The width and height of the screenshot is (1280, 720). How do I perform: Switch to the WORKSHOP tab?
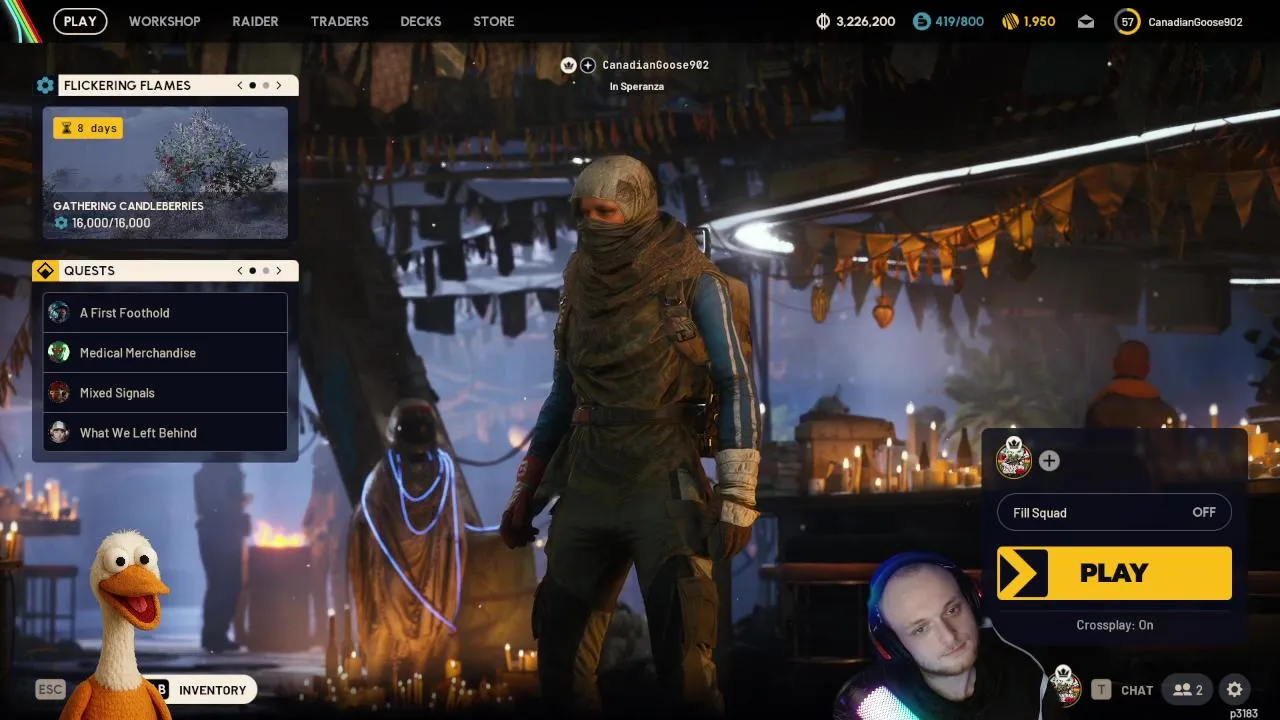click(164, 21)
